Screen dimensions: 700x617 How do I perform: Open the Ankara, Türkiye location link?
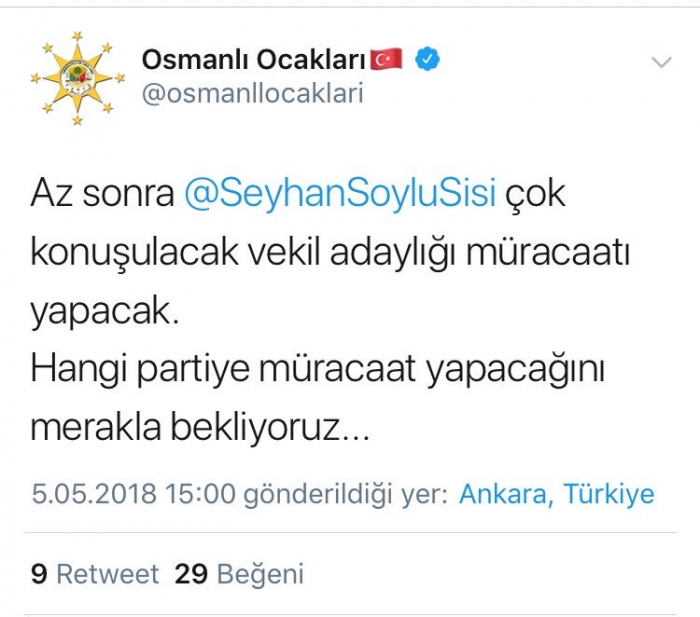(x=557, y=494)
